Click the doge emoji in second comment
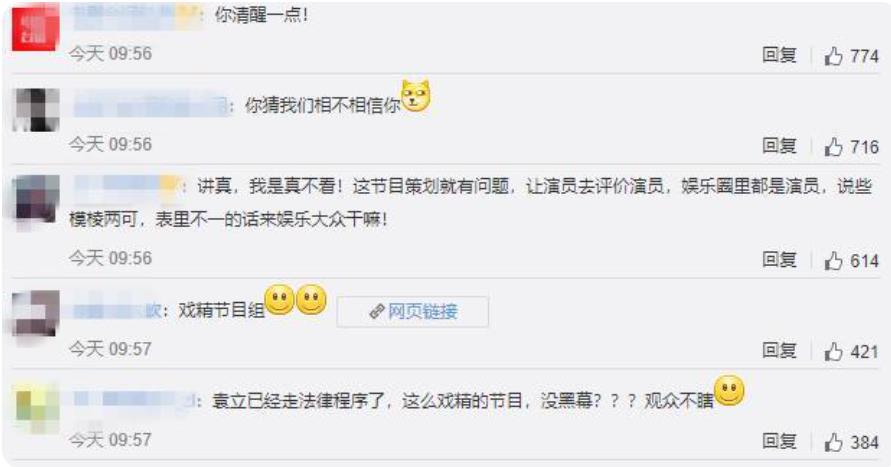Viewport: 891px width, 467px height. pos(415,95)
